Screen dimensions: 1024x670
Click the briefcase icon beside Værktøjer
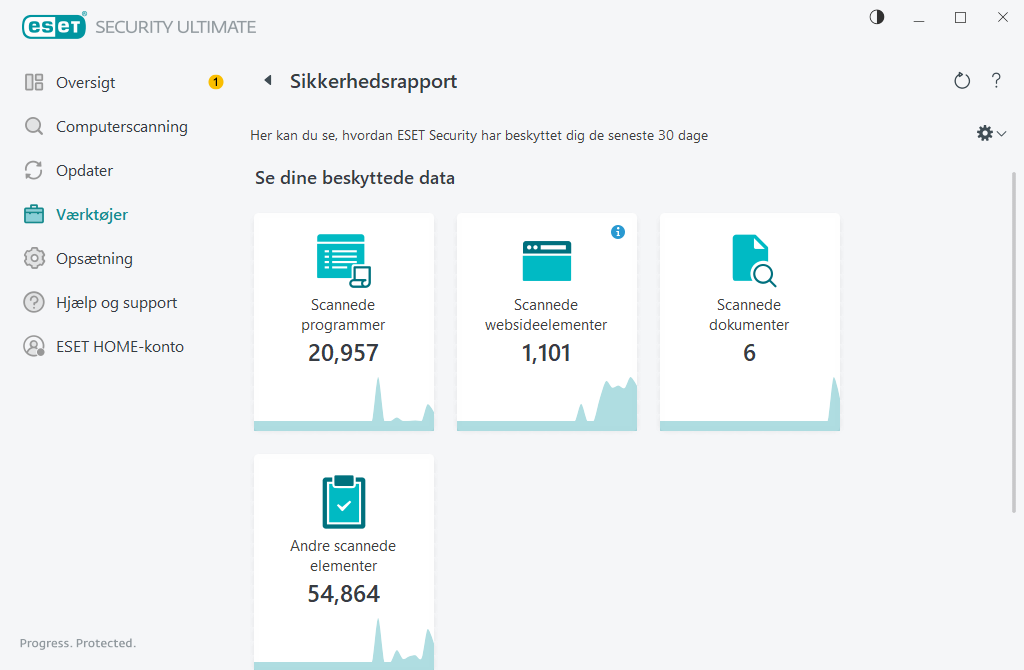pyautogui.click(x=34, y=214)
